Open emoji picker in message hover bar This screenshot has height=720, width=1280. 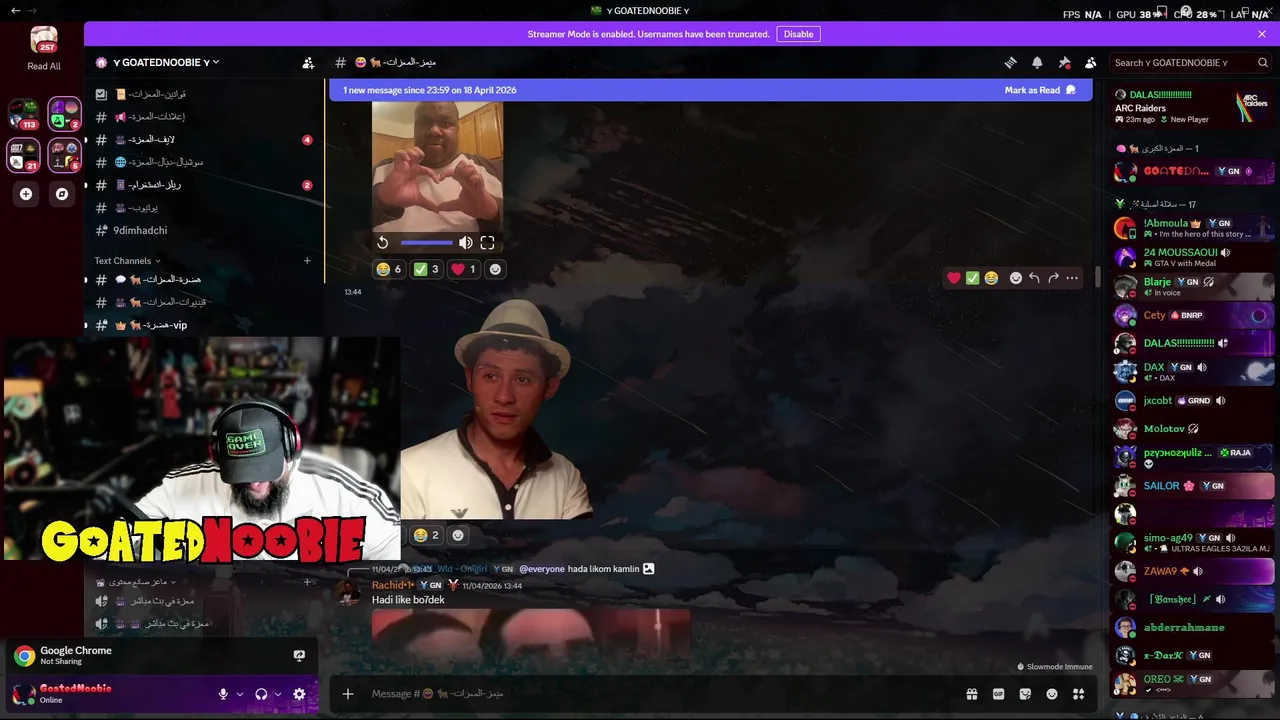pos(1016,278)
